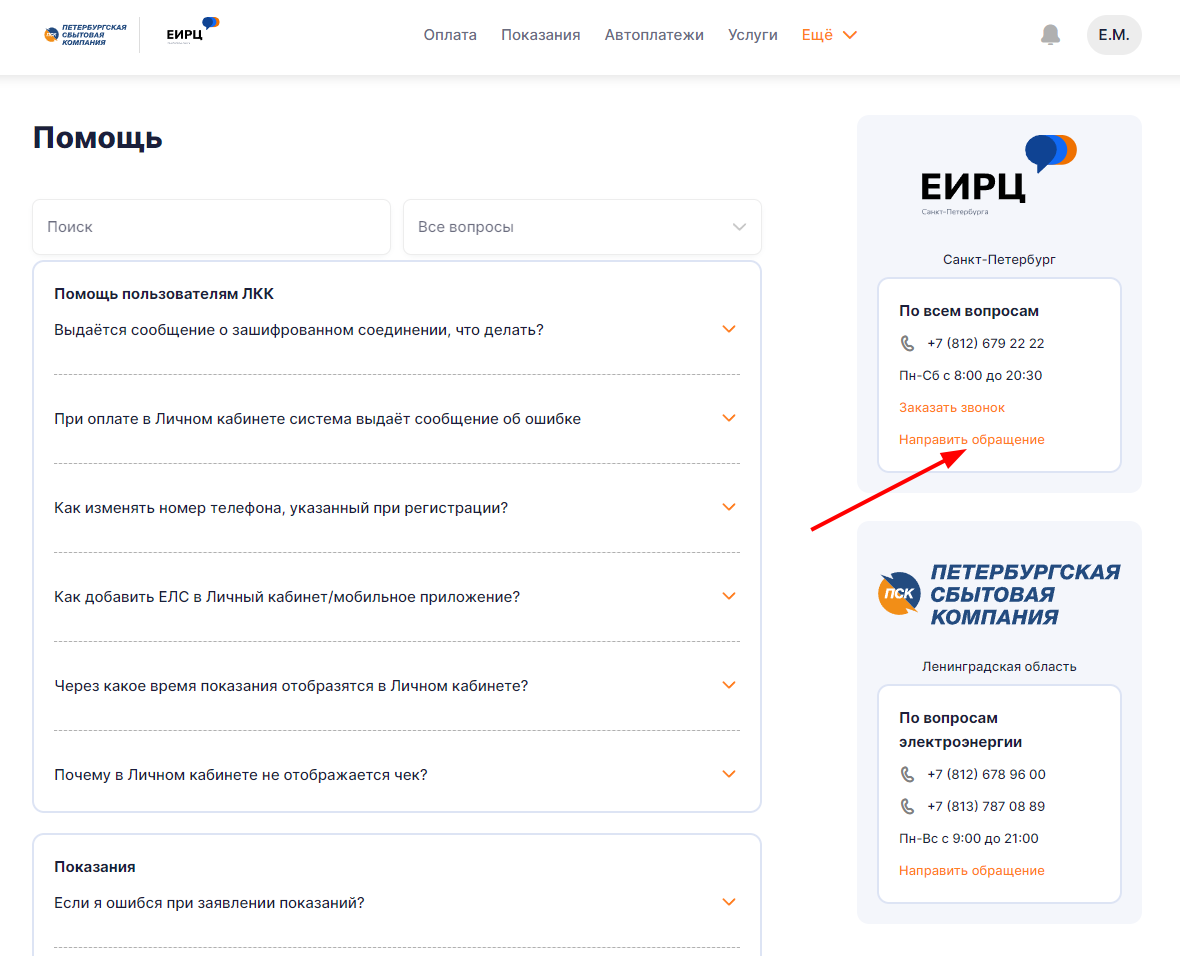Click the large ЕИРЦ Санкт-Петербурга sidebar logo

tap(998, 175)
